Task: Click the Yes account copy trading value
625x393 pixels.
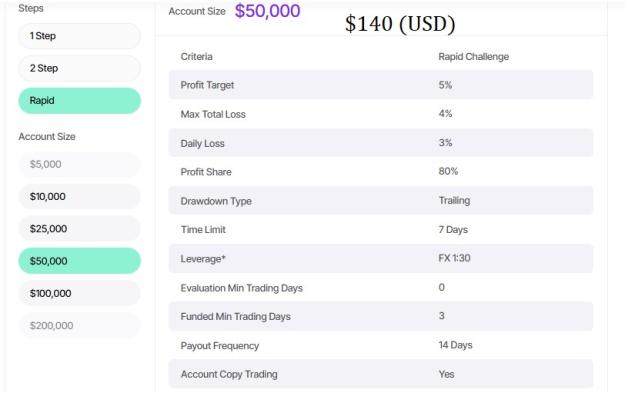Action: point(446,374)
